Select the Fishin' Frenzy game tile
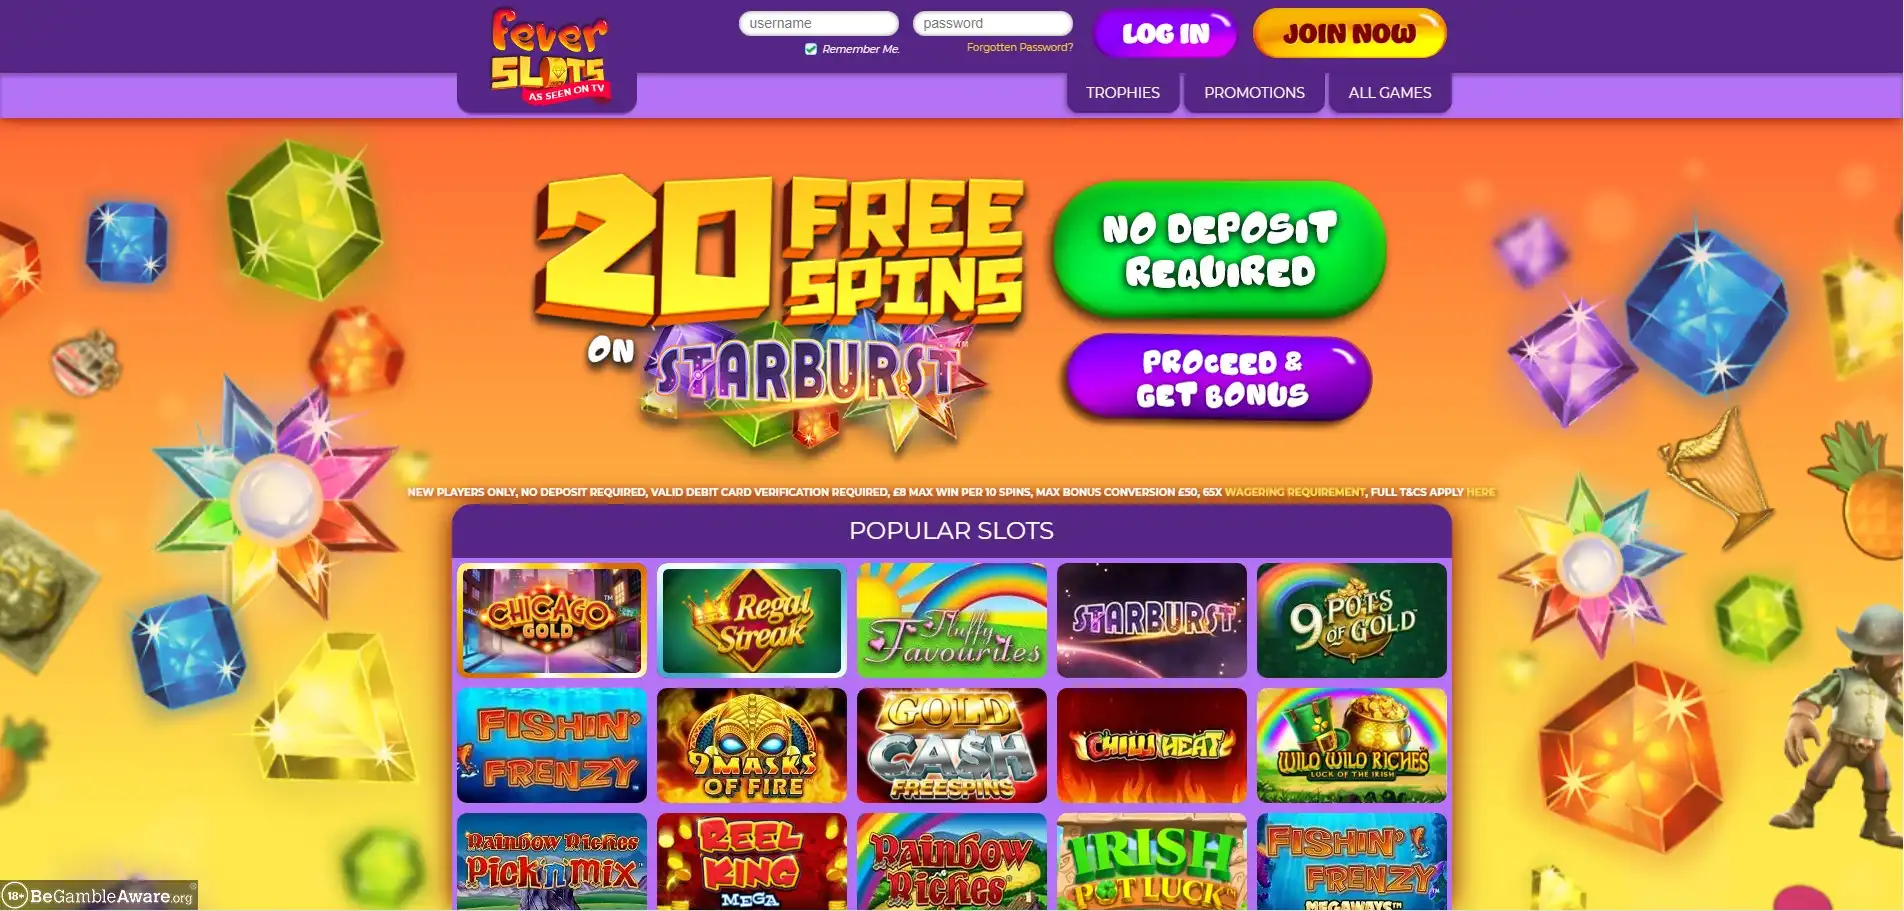The height and width of the screenshot is (911, 1904). point(552,745)
